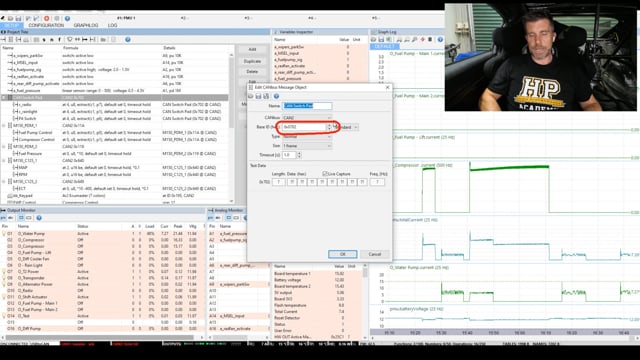
Task: Open help in the Graph Log toolbar
Action: pos(440,40)
